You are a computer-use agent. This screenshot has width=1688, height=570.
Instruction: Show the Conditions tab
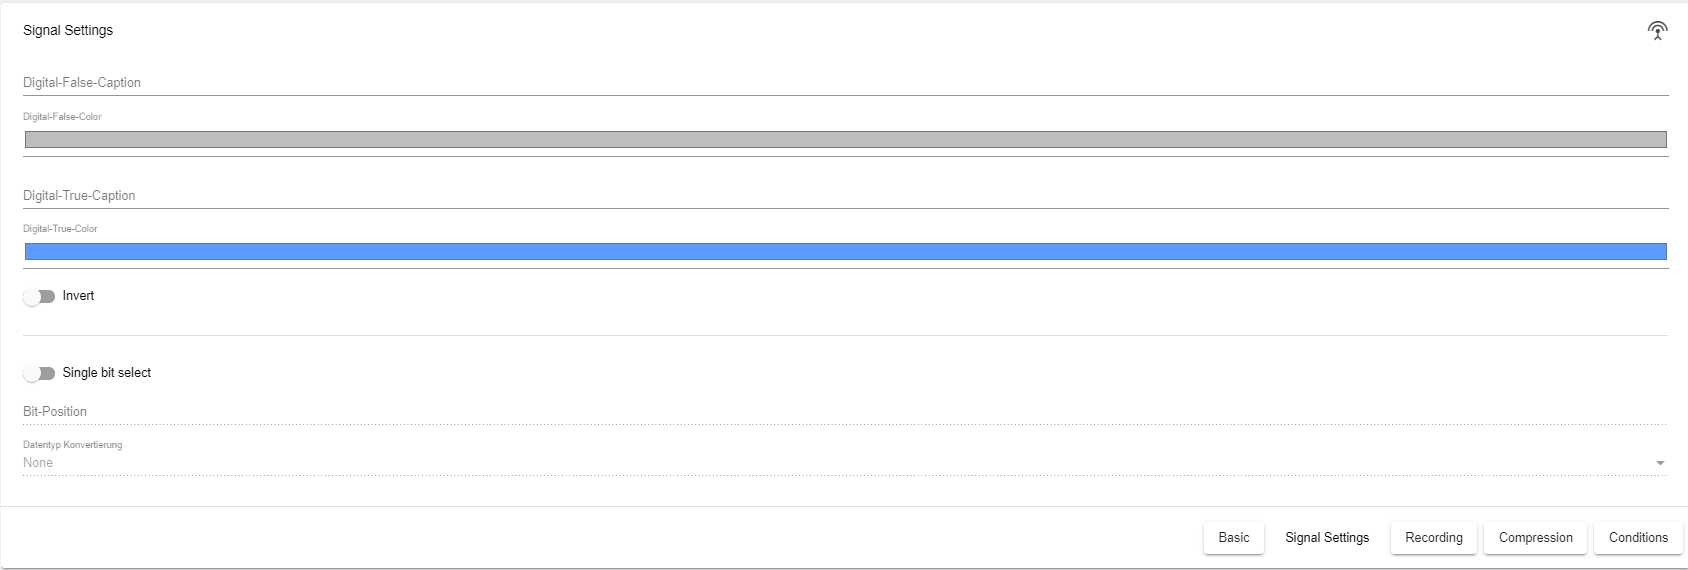(x=1638, y=538)
